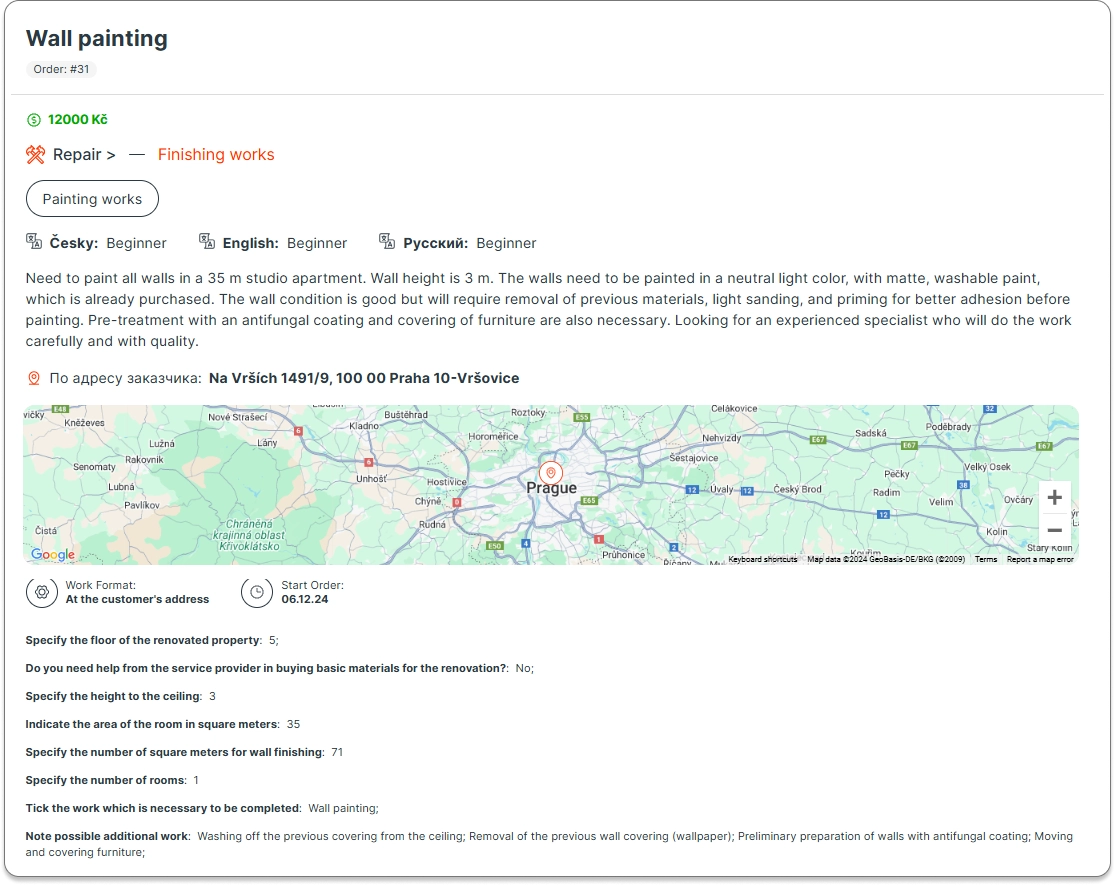
Task: Click the green price coin icon
Action: click(x=34, y=120)
